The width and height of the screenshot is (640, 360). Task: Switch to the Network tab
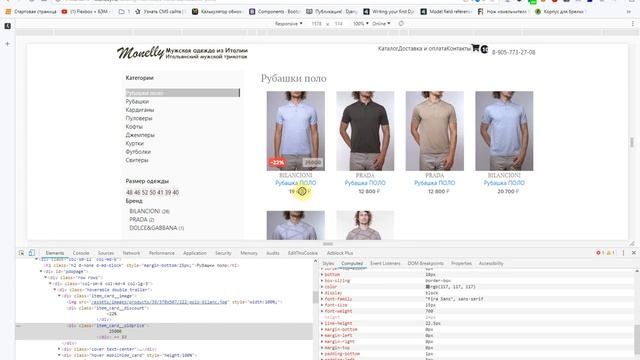point(131,253)
